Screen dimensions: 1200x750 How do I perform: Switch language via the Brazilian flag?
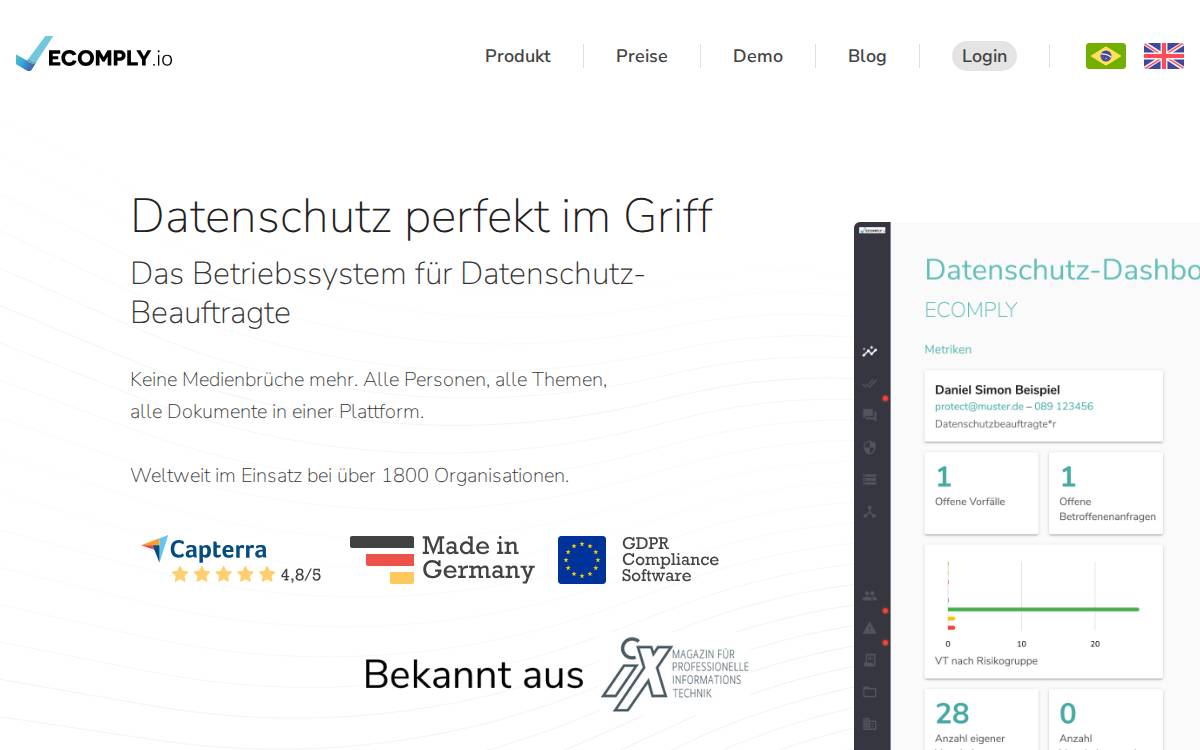click(x=1106, y=56)
